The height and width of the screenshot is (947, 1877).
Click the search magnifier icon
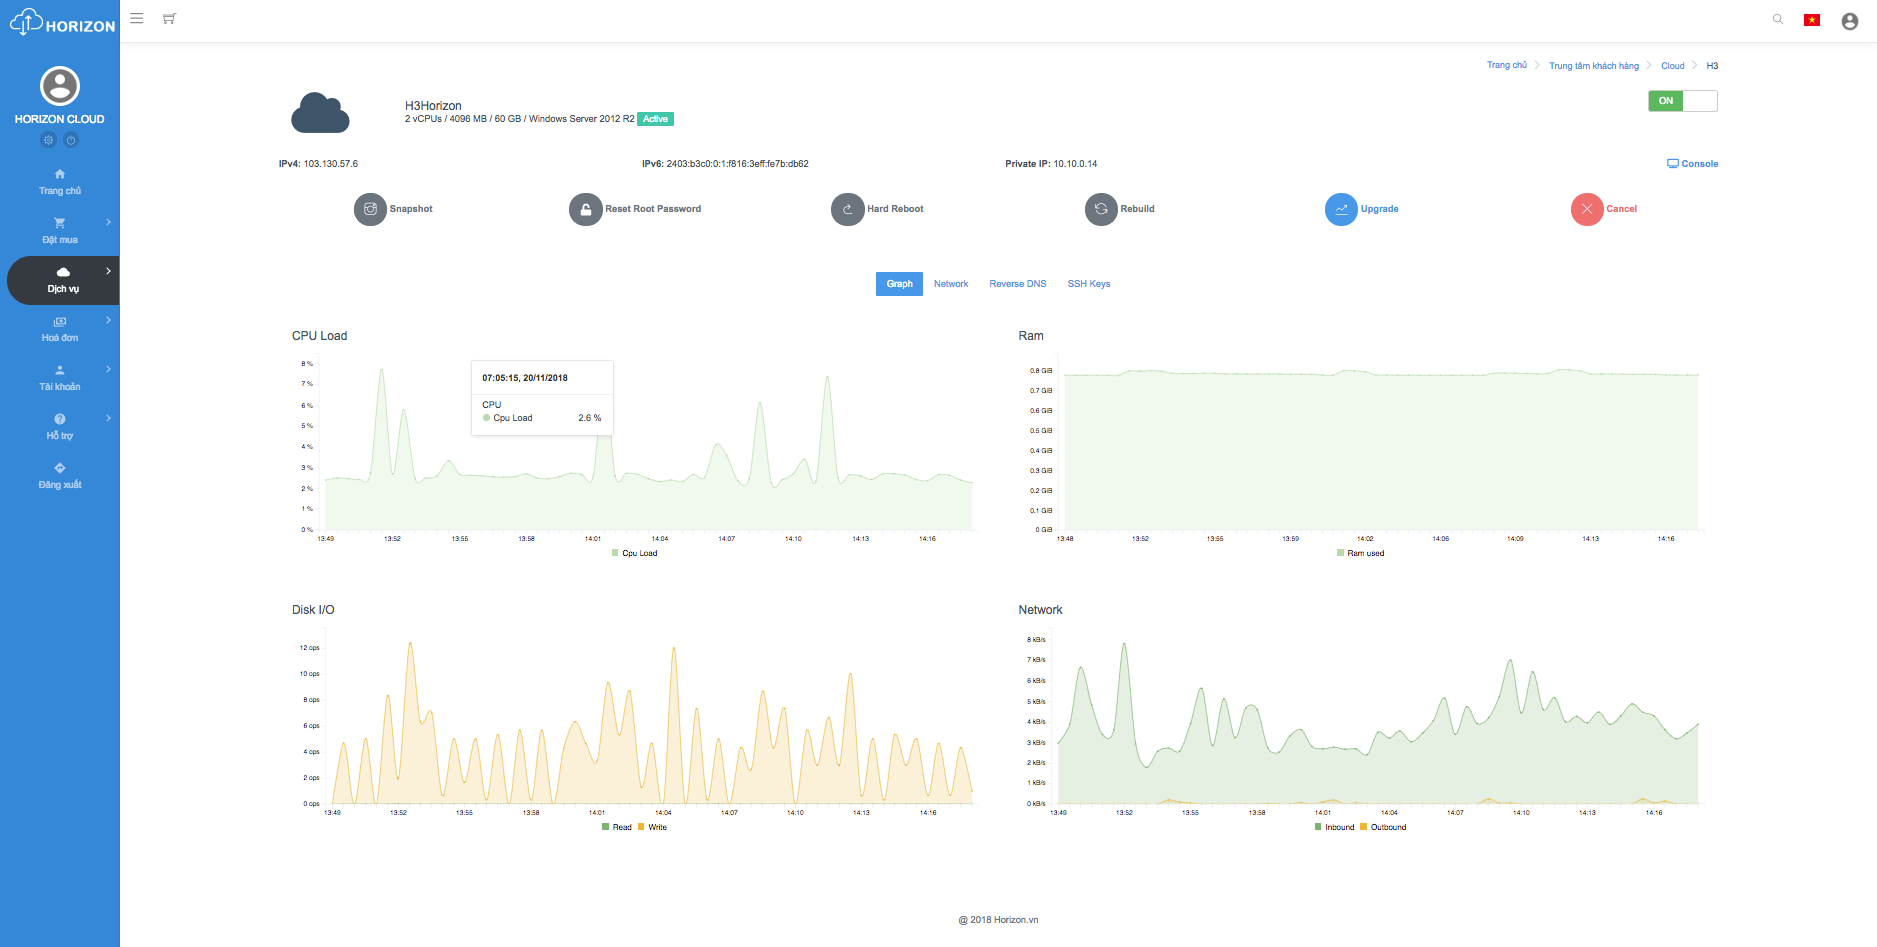pyautogui.click(x=1778, y=19)
